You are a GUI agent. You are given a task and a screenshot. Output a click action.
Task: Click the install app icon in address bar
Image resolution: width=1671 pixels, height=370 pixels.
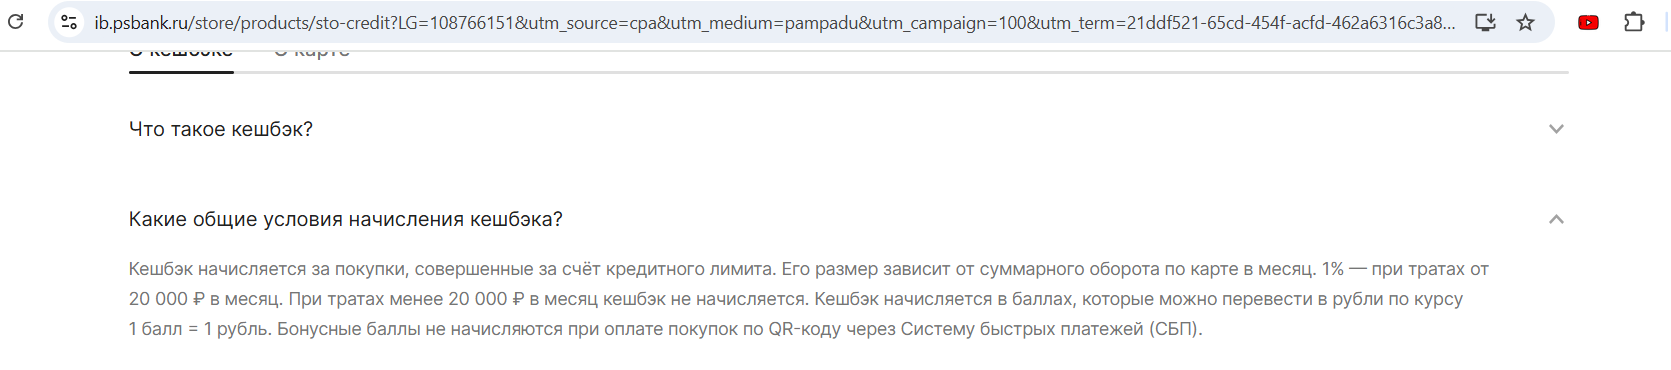click(x=1485, y=22)
